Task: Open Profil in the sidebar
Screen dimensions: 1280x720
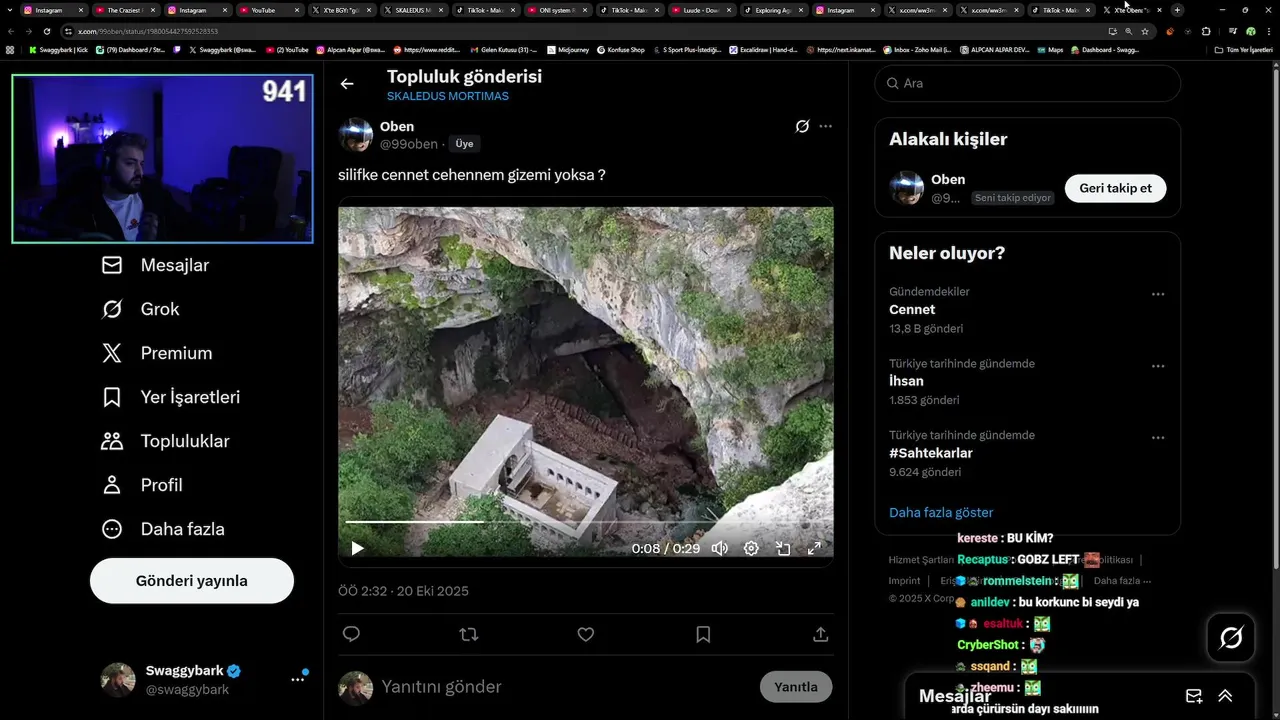Action: pyautogui.click(x=142, y=485)
